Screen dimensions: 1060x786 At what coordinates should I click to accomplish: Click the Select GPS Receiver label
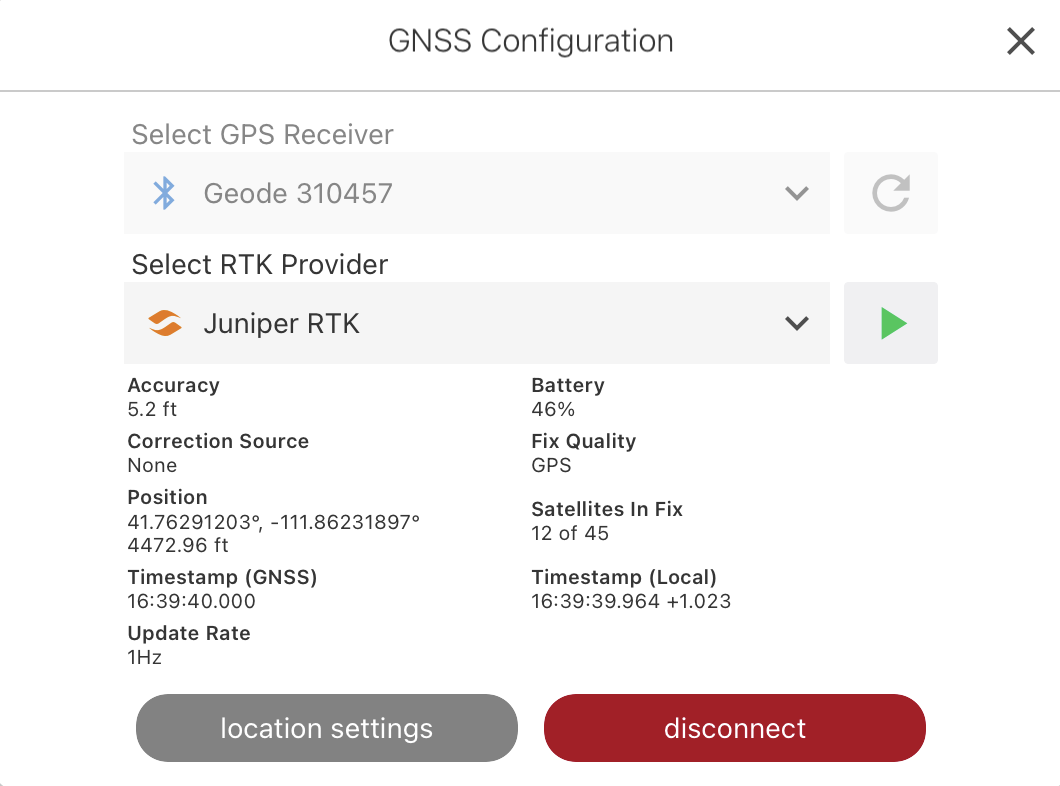[x=262, y=134]
